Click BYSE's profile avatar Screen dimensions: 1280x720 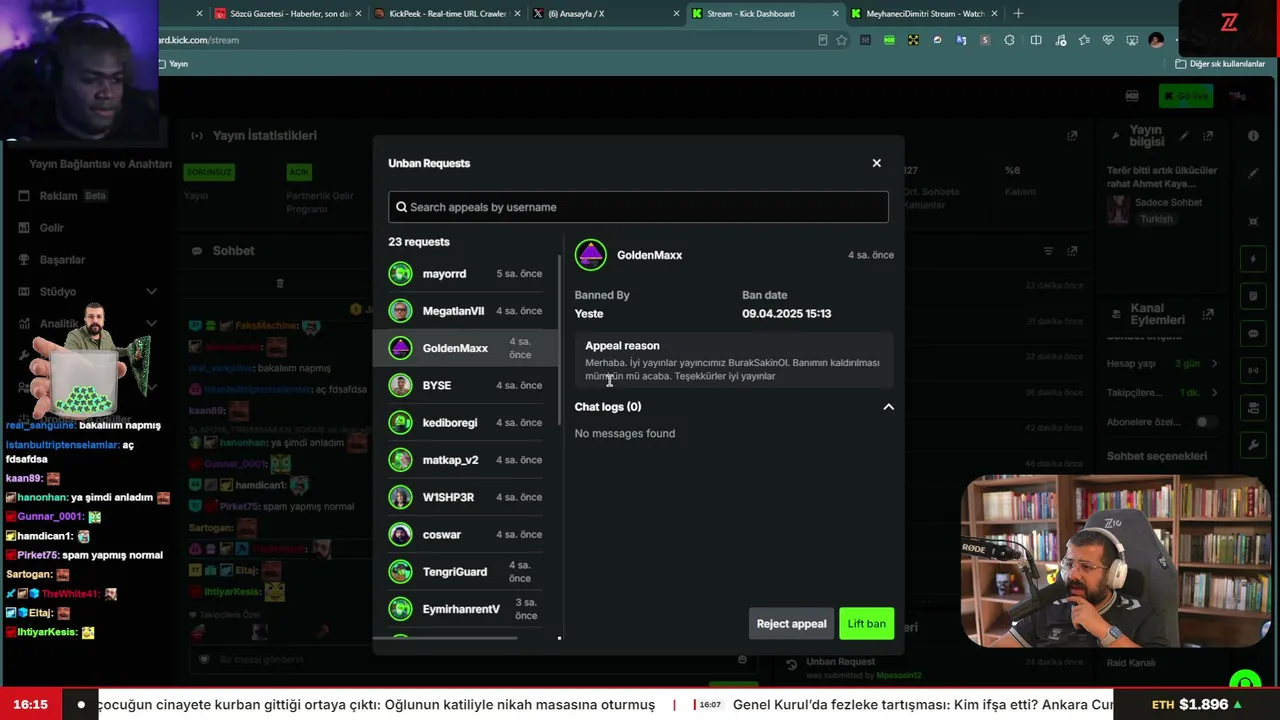400,385
